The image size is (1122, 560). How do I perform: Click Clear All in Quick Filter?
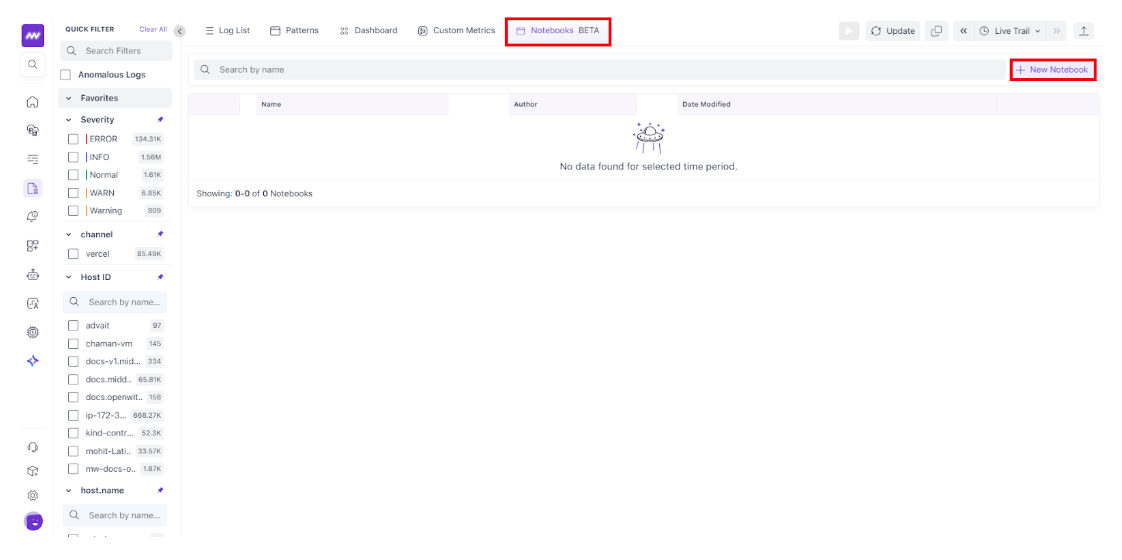click(x=153, y=30)
